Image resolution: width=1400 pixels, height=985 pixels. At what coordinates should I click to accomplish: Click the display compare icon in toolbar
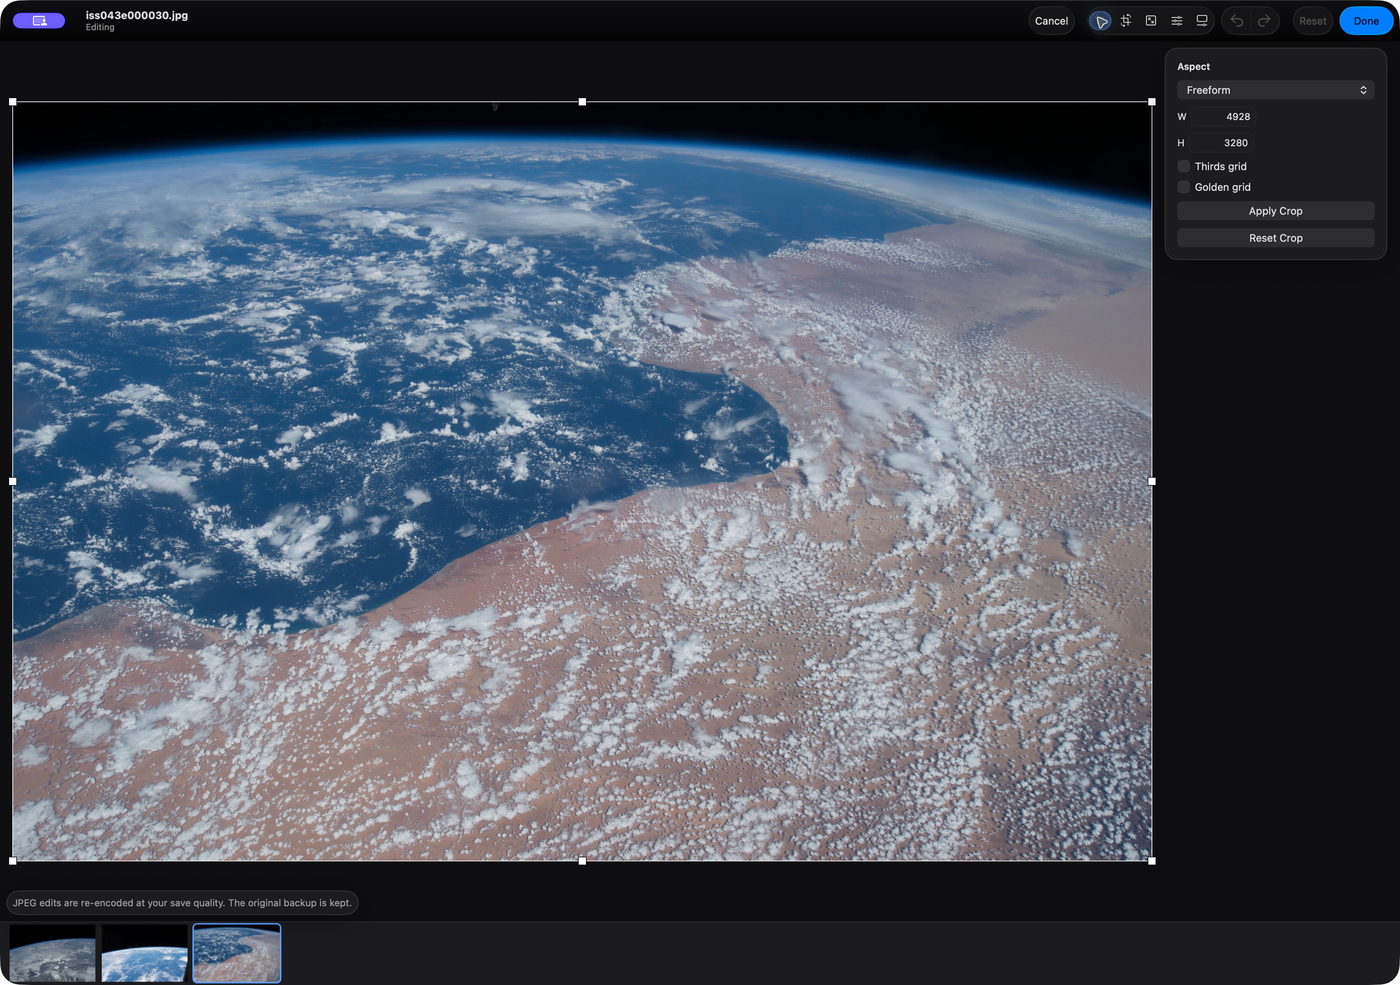pos(1202,21)
